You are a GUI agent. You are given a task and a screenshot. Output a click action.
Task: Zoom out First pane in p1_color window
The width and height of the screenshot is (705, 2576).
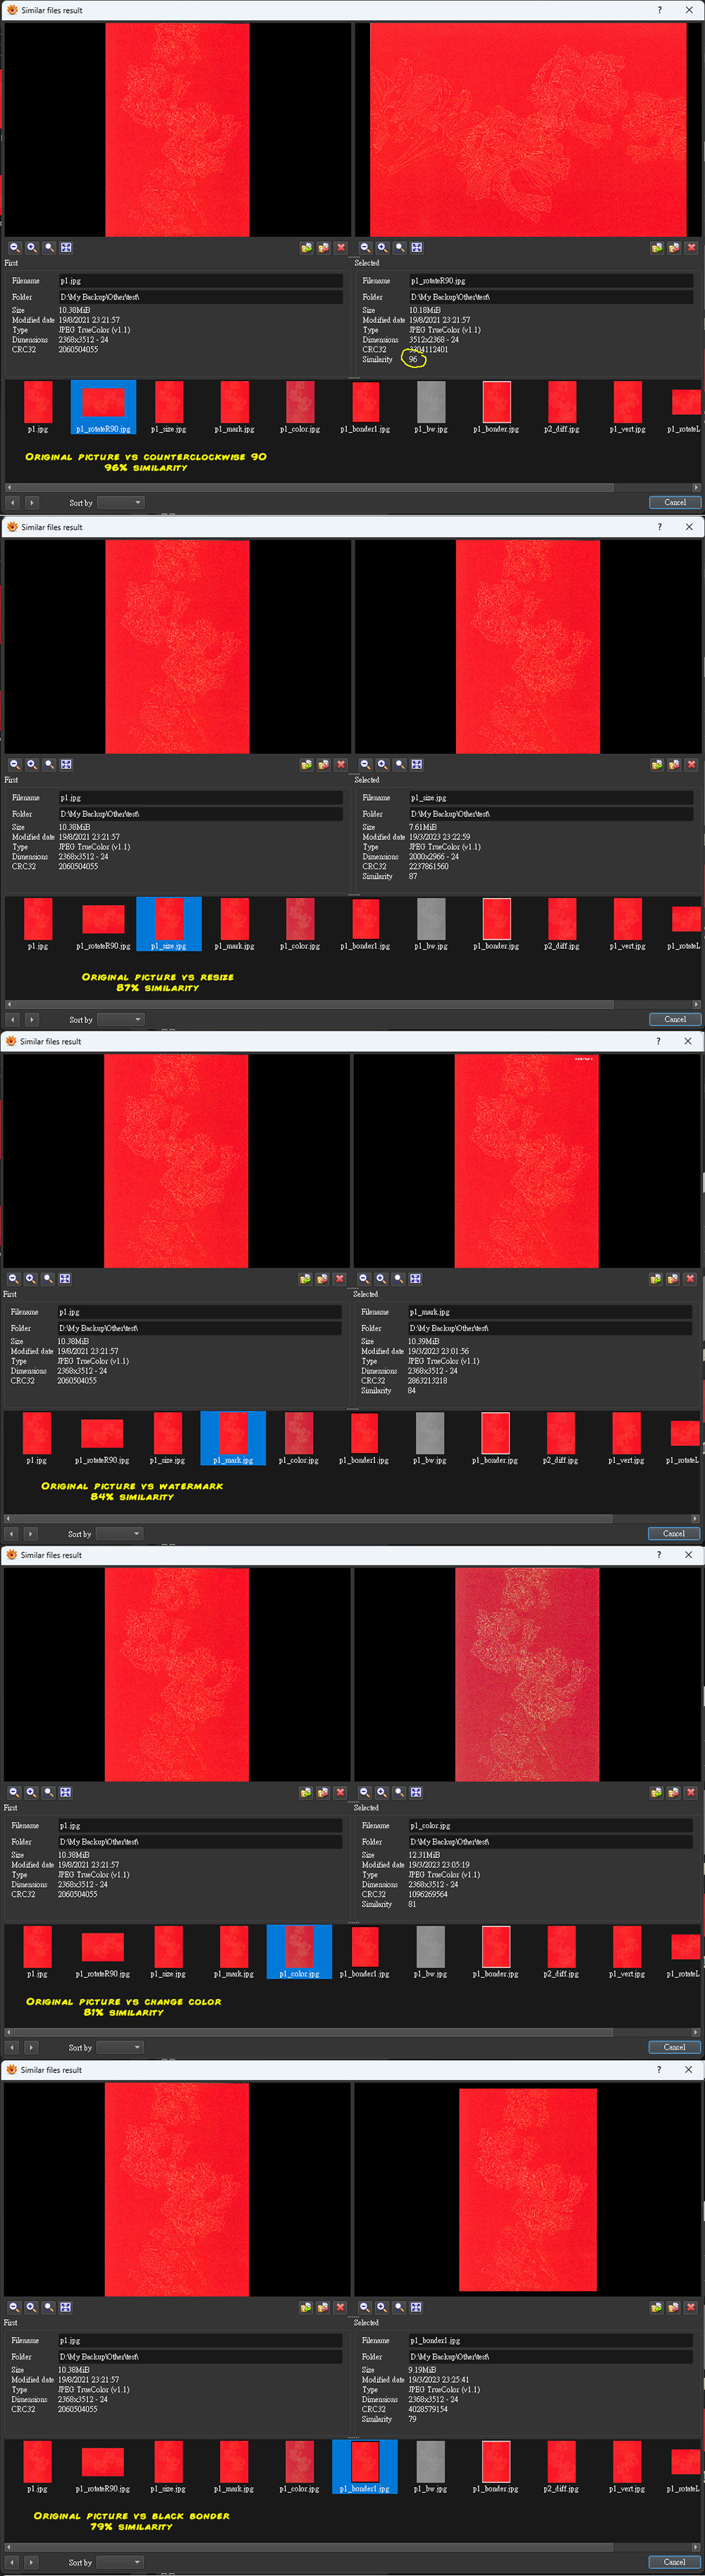[14, 1792]
